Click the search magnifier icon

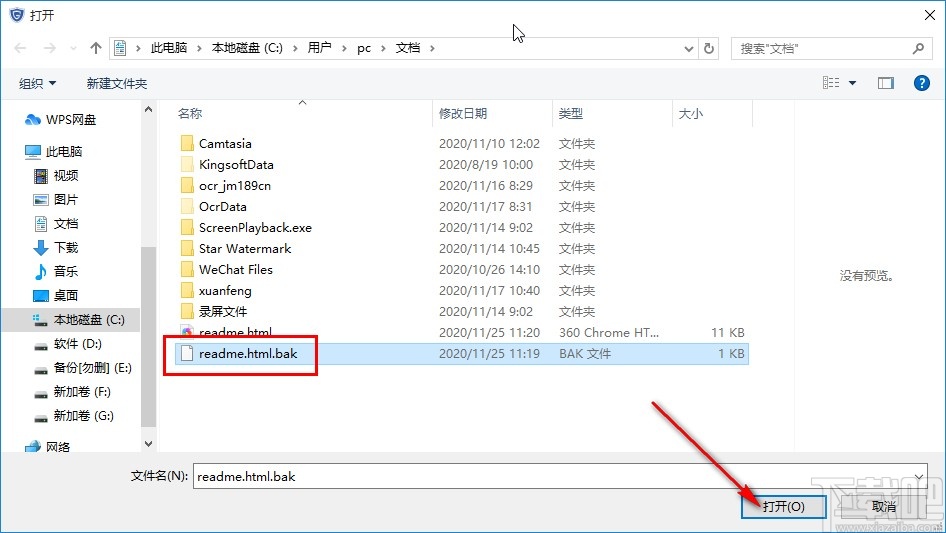[918, 48]
